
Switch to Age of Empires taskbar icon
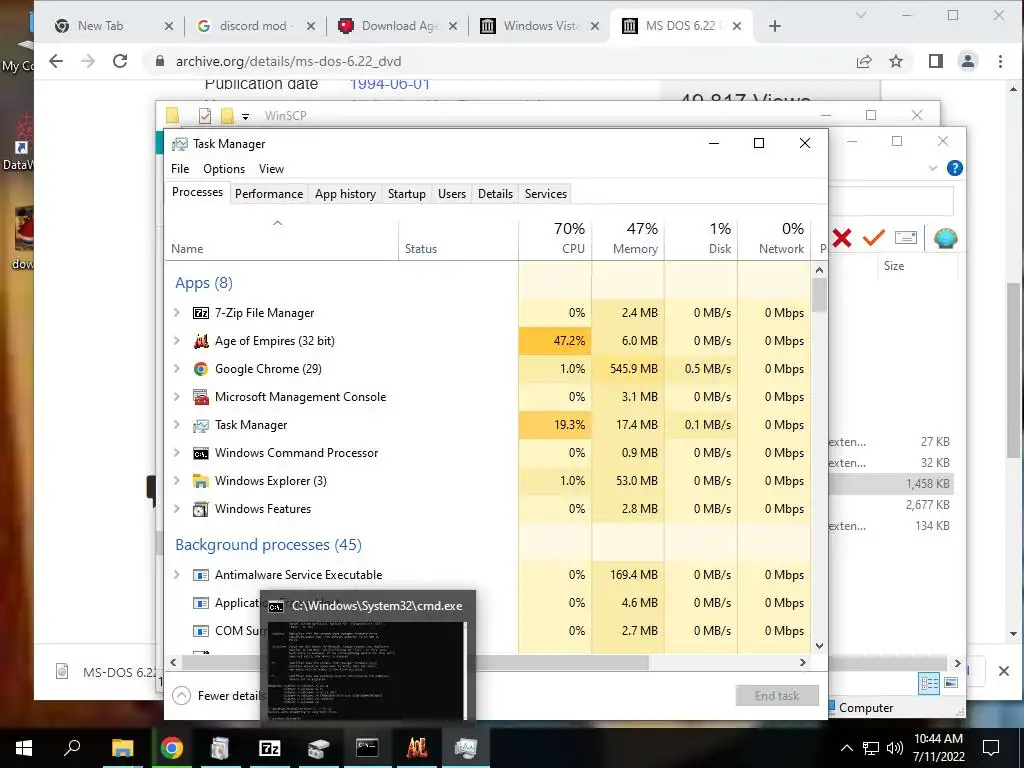[x=416, y=748]
